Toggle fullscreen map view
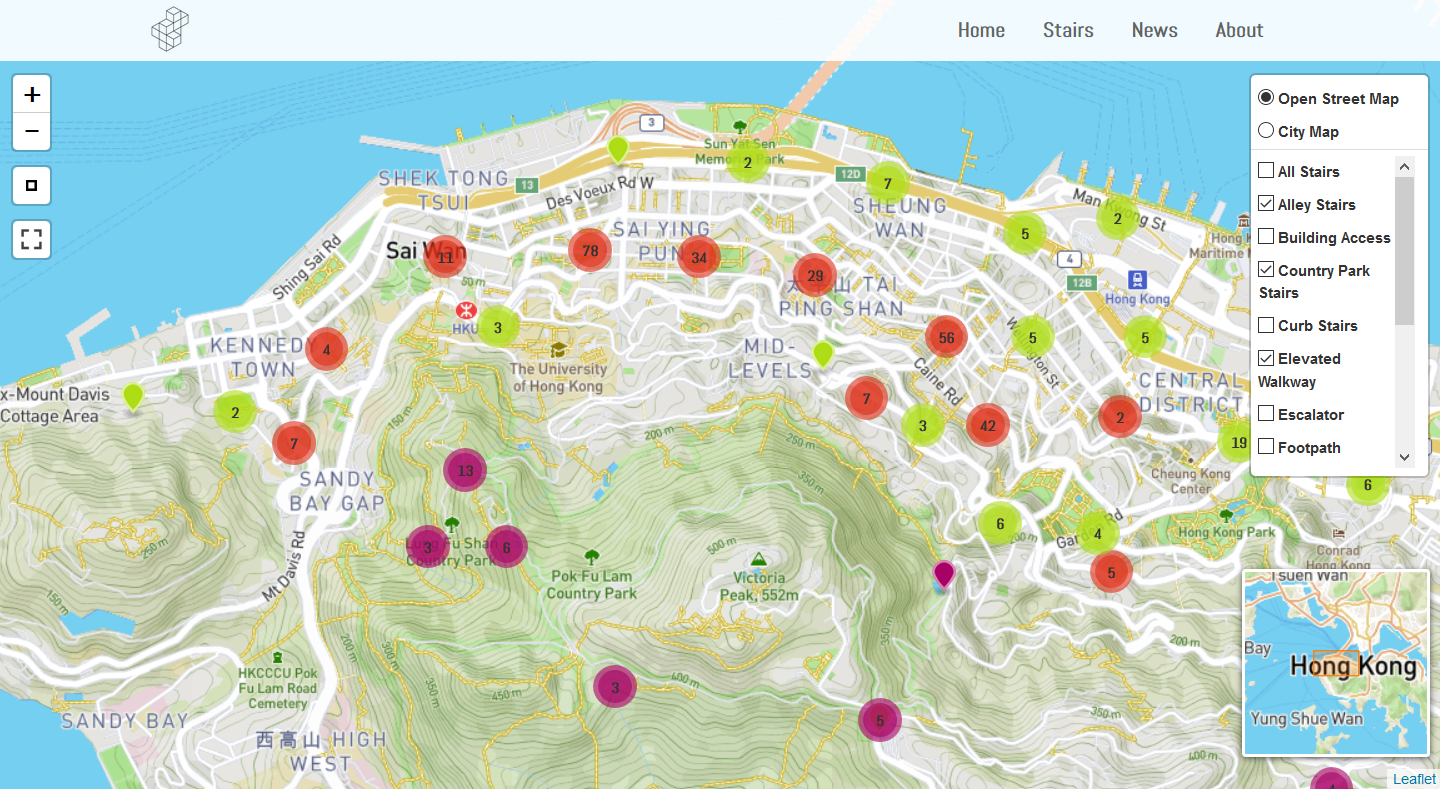1440x789 pixels. [32, 239]
